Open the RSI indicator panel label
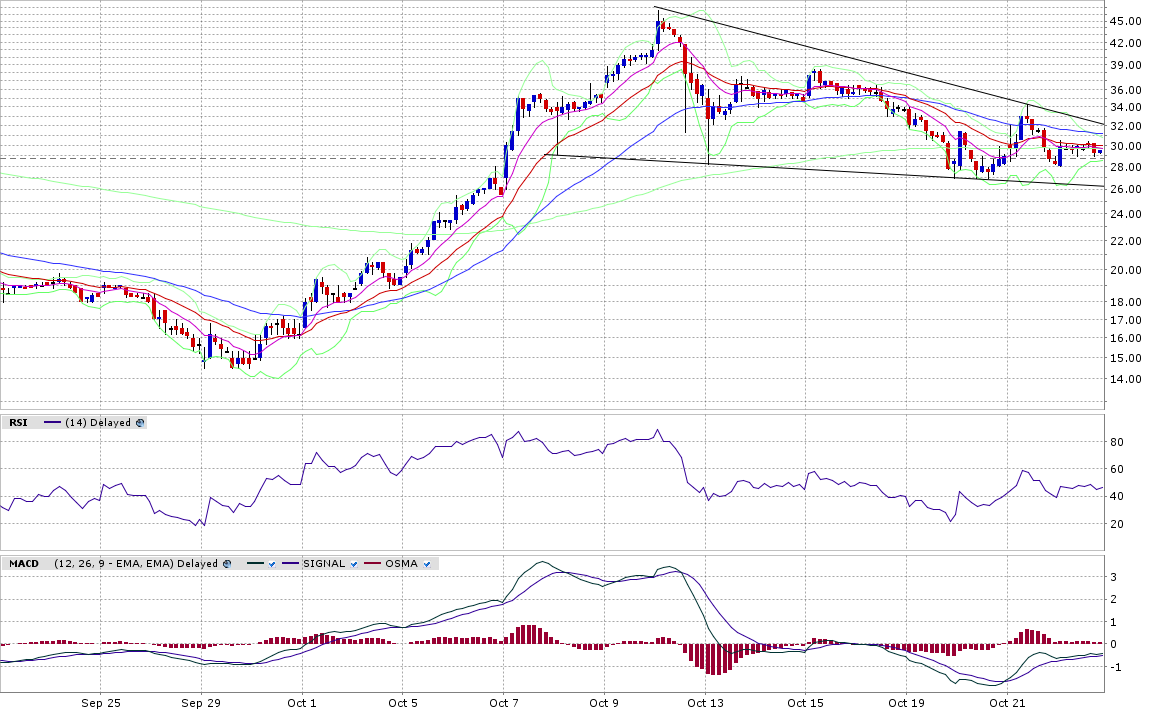 coord(18,423)
